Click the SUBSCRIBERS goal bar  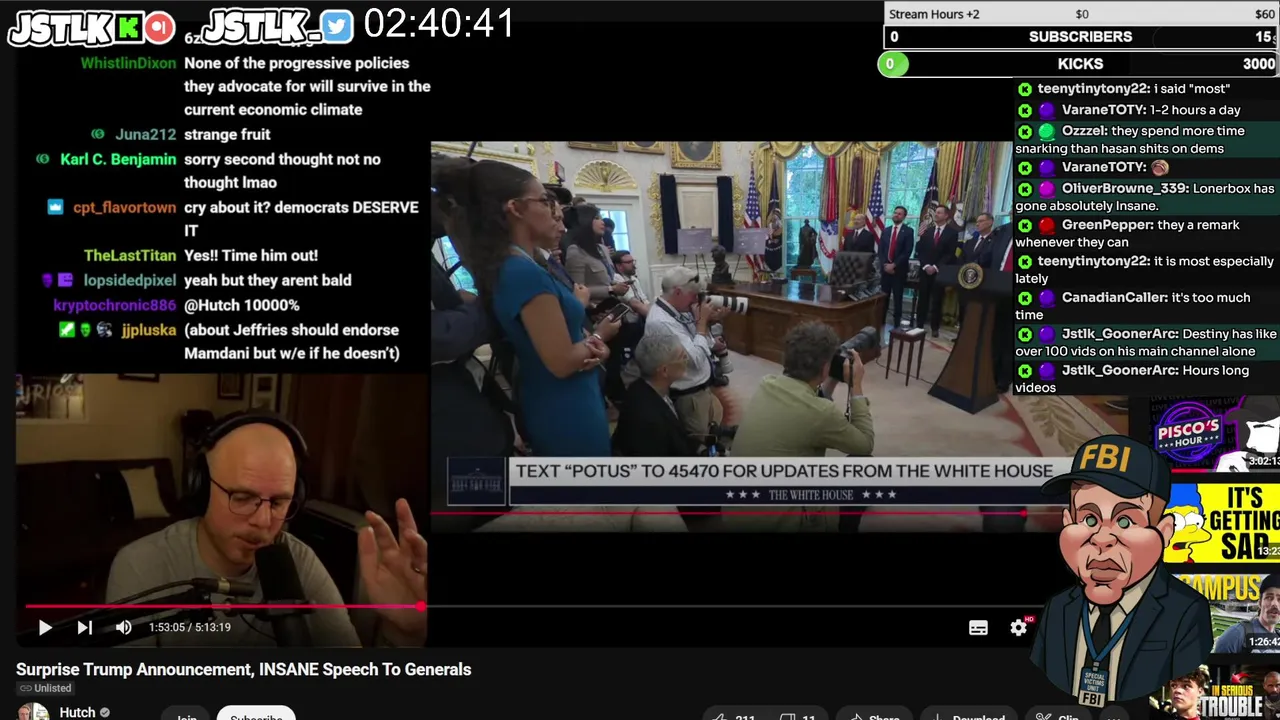tap(1082, 37)
